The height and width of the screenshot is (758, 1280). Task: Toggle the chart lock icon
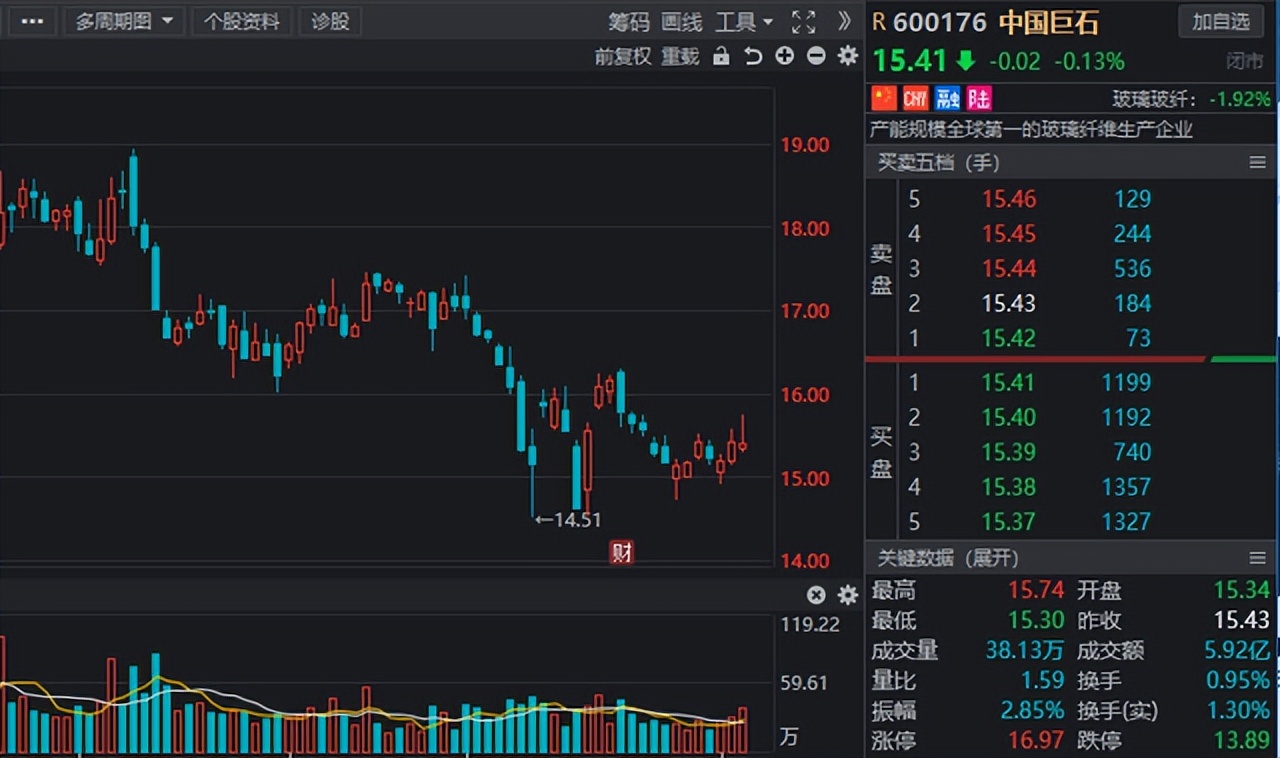click(721, 56)
